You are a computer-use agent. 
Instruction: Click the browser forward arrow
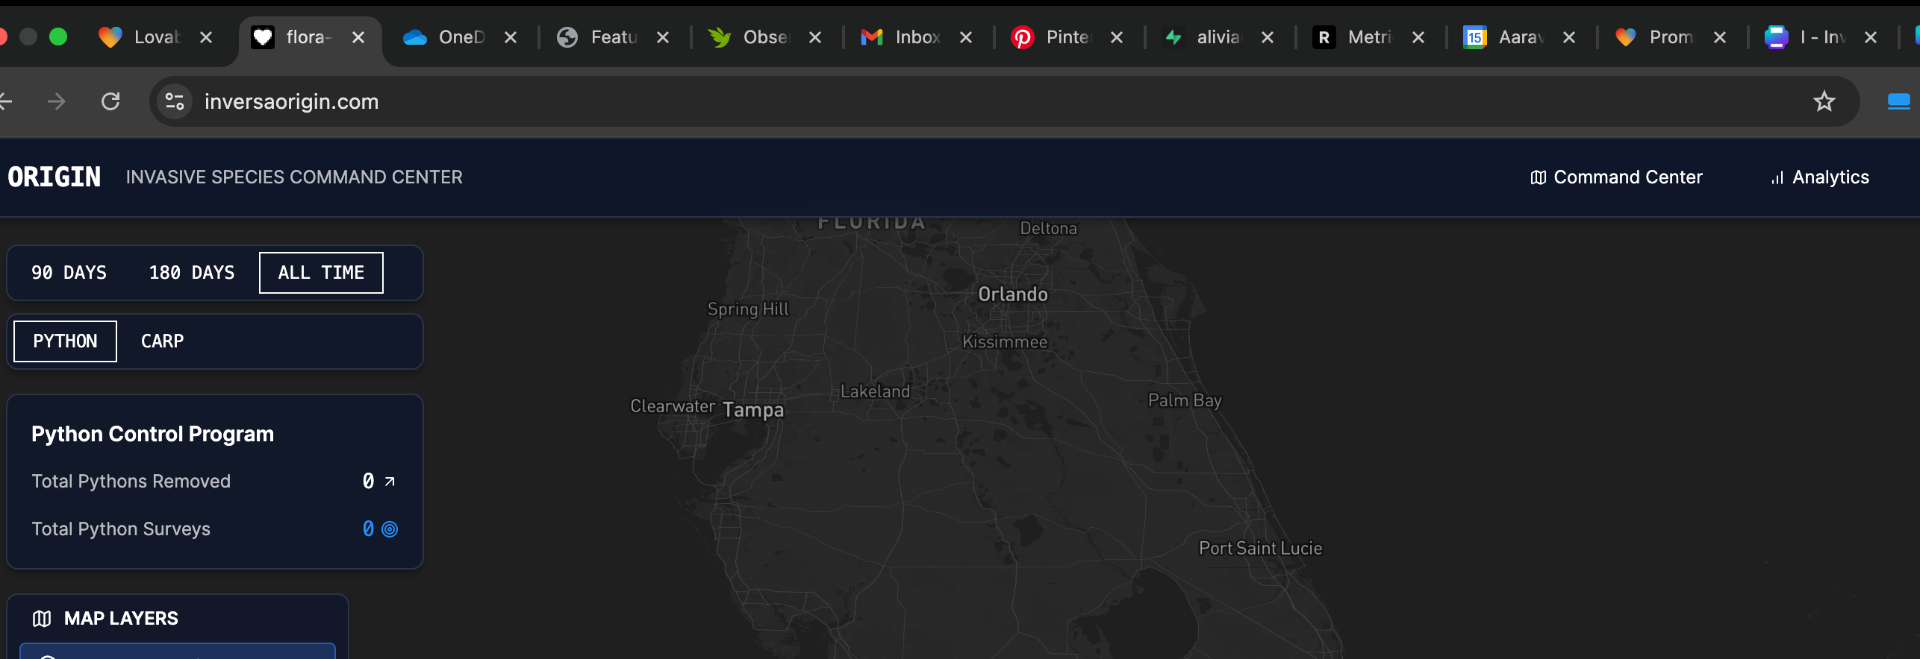57,101
